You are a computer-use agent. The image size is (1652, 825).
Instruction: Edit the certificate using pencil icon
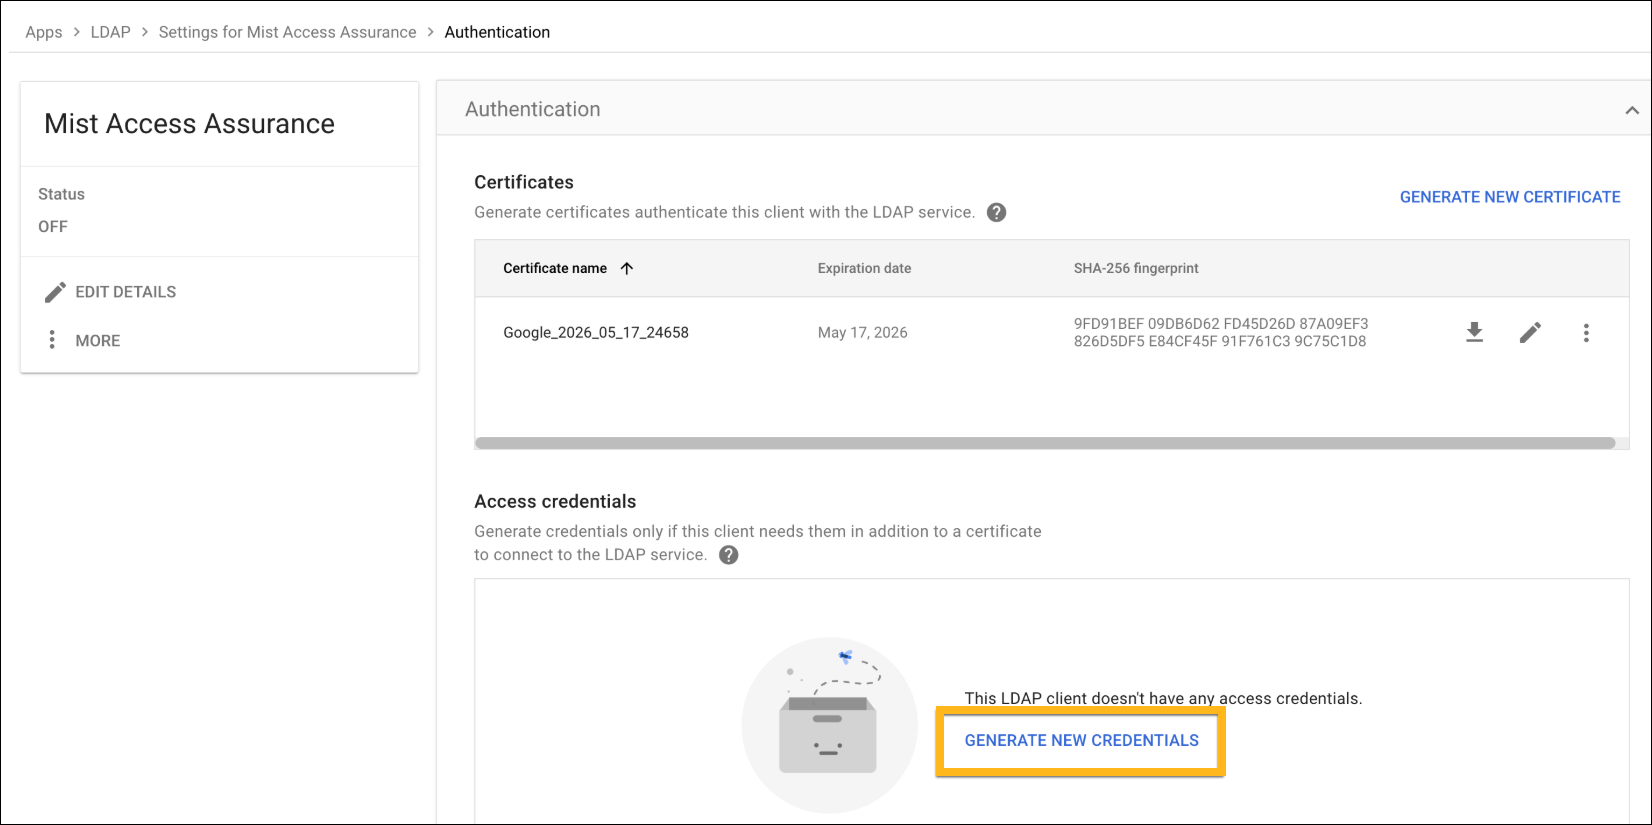pyautogui.click(x=1530, y=333)
